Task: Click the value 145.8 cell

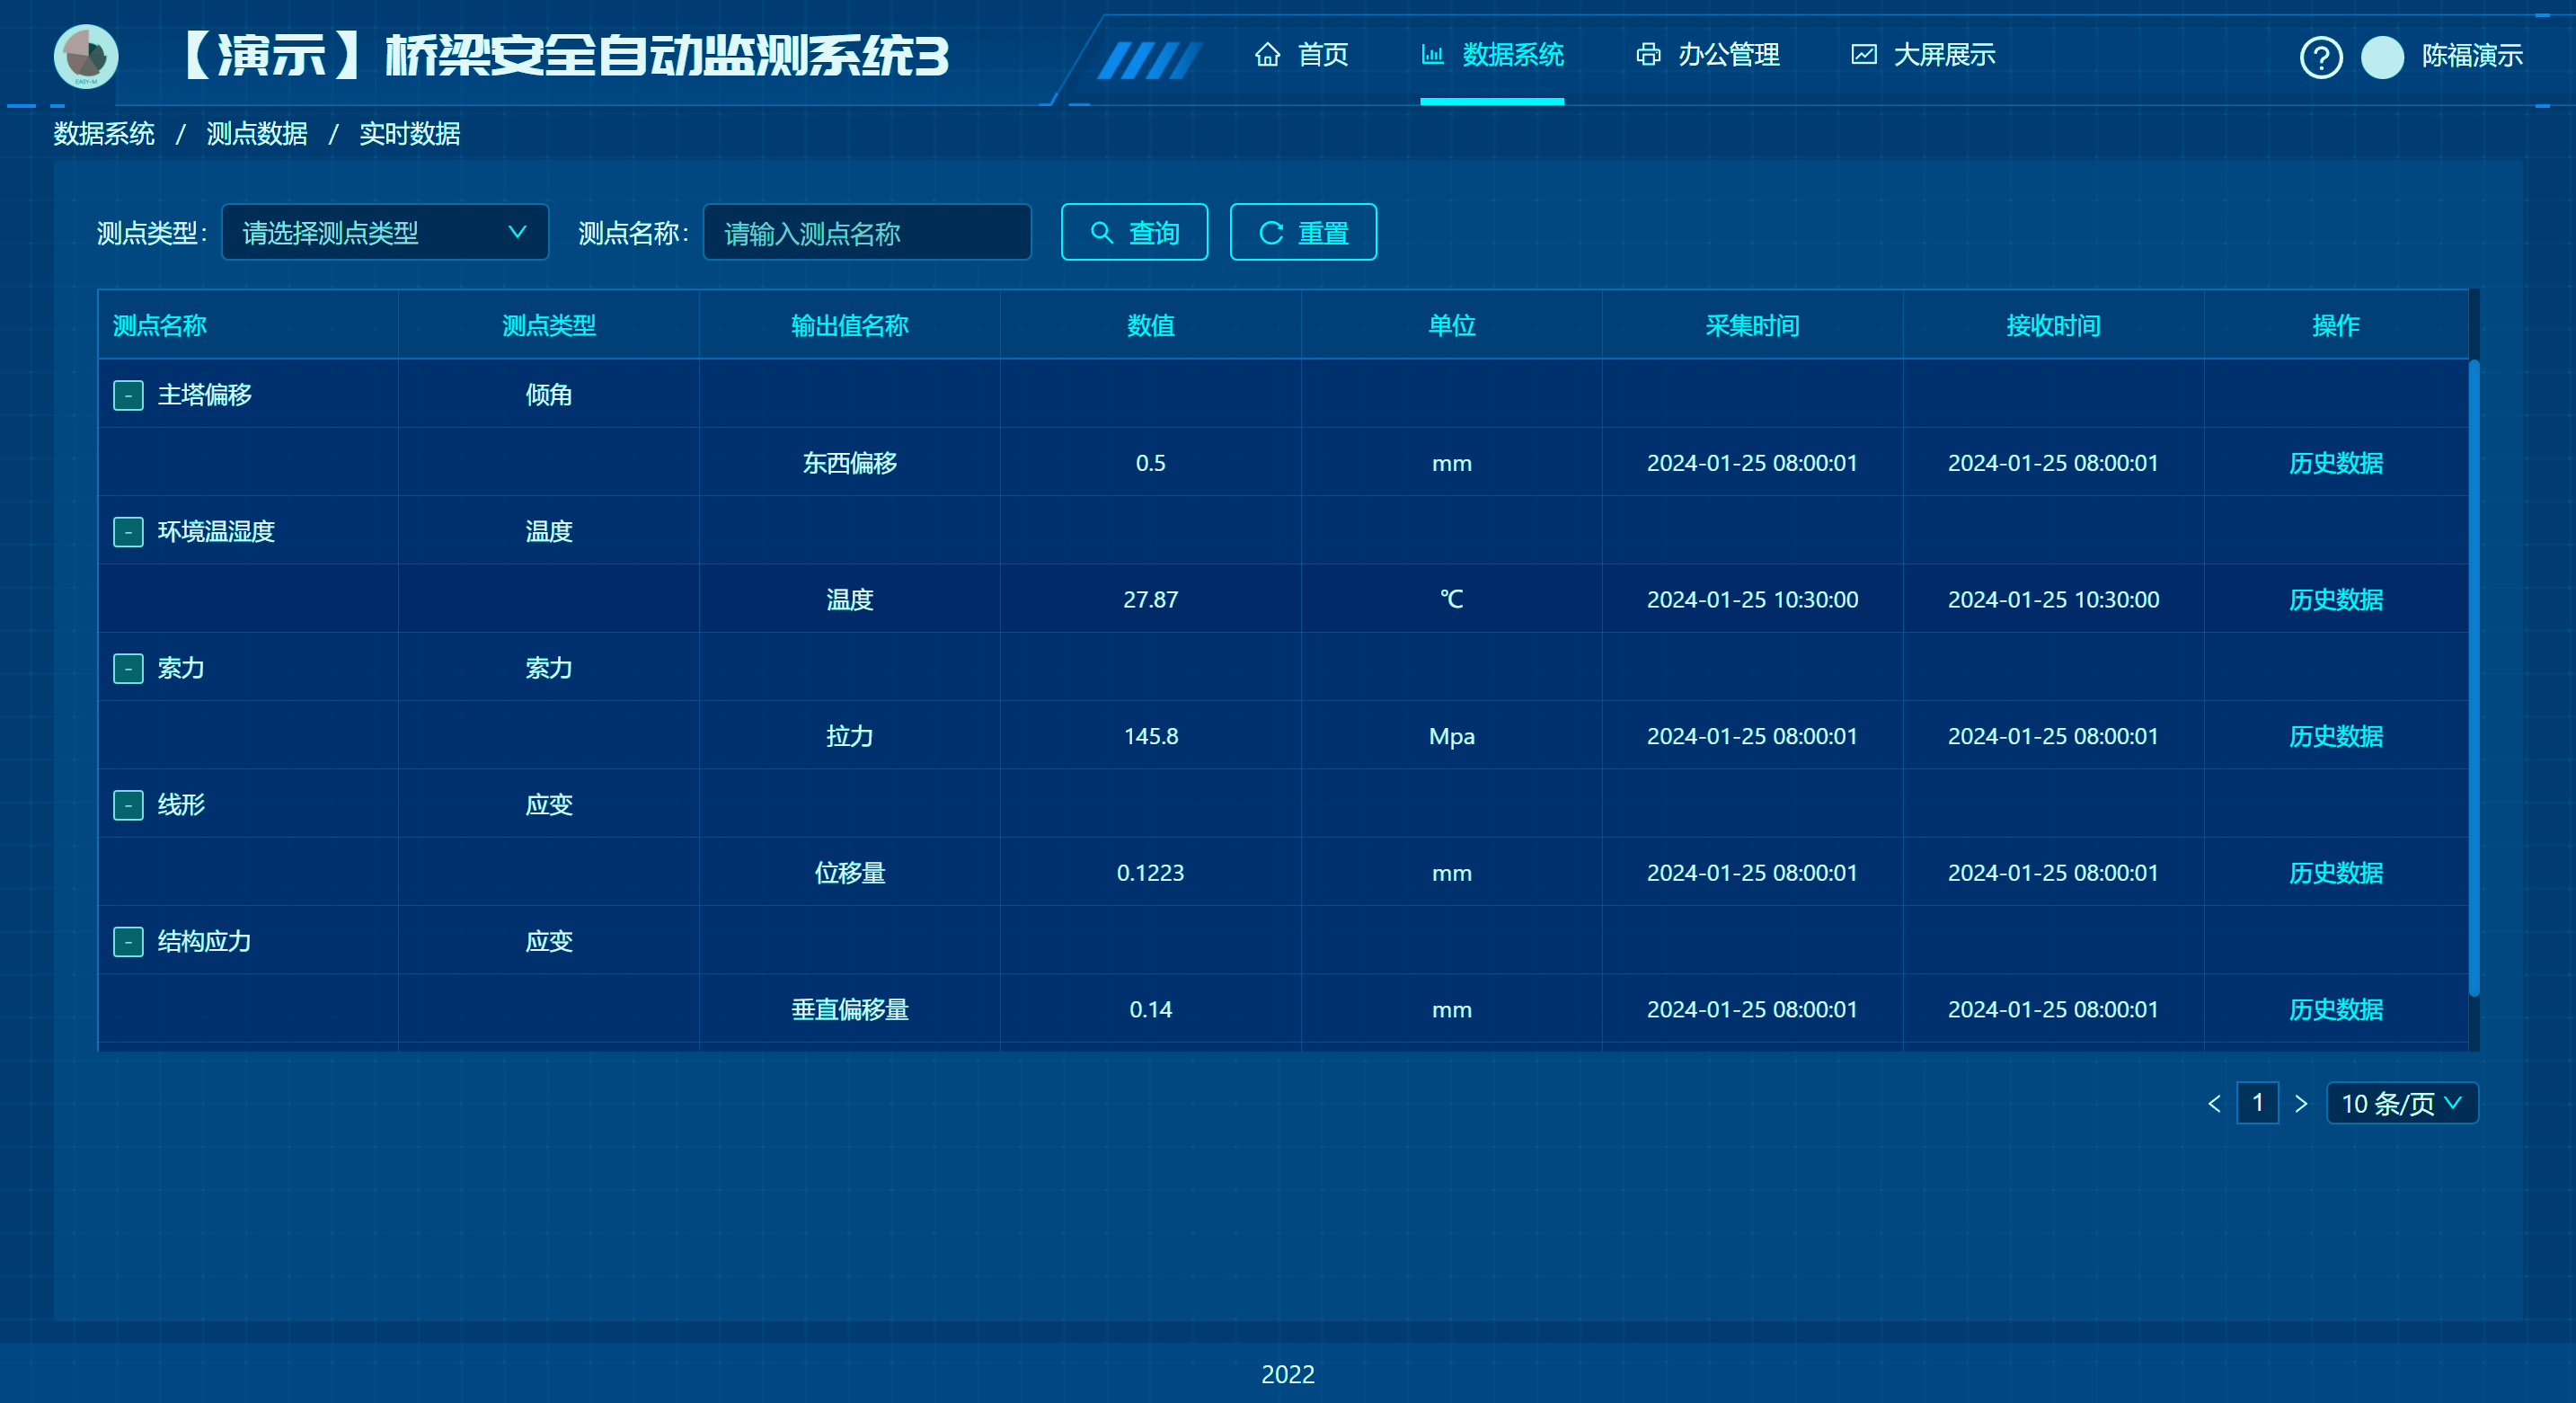Action: tap(1151, 736)
